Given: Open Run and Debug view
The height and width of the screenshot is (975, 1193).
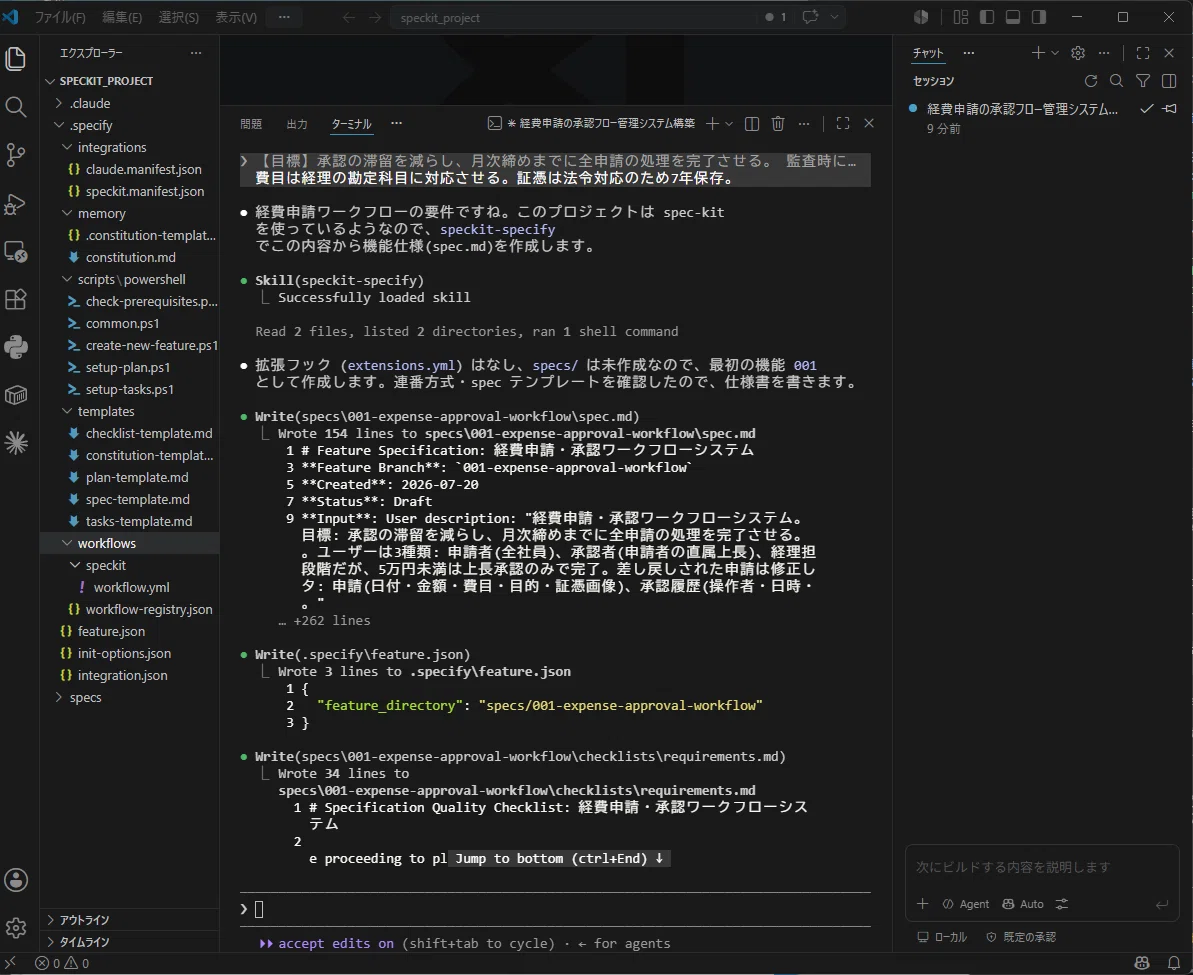Looking at the screenshot, I should point(16,203).
